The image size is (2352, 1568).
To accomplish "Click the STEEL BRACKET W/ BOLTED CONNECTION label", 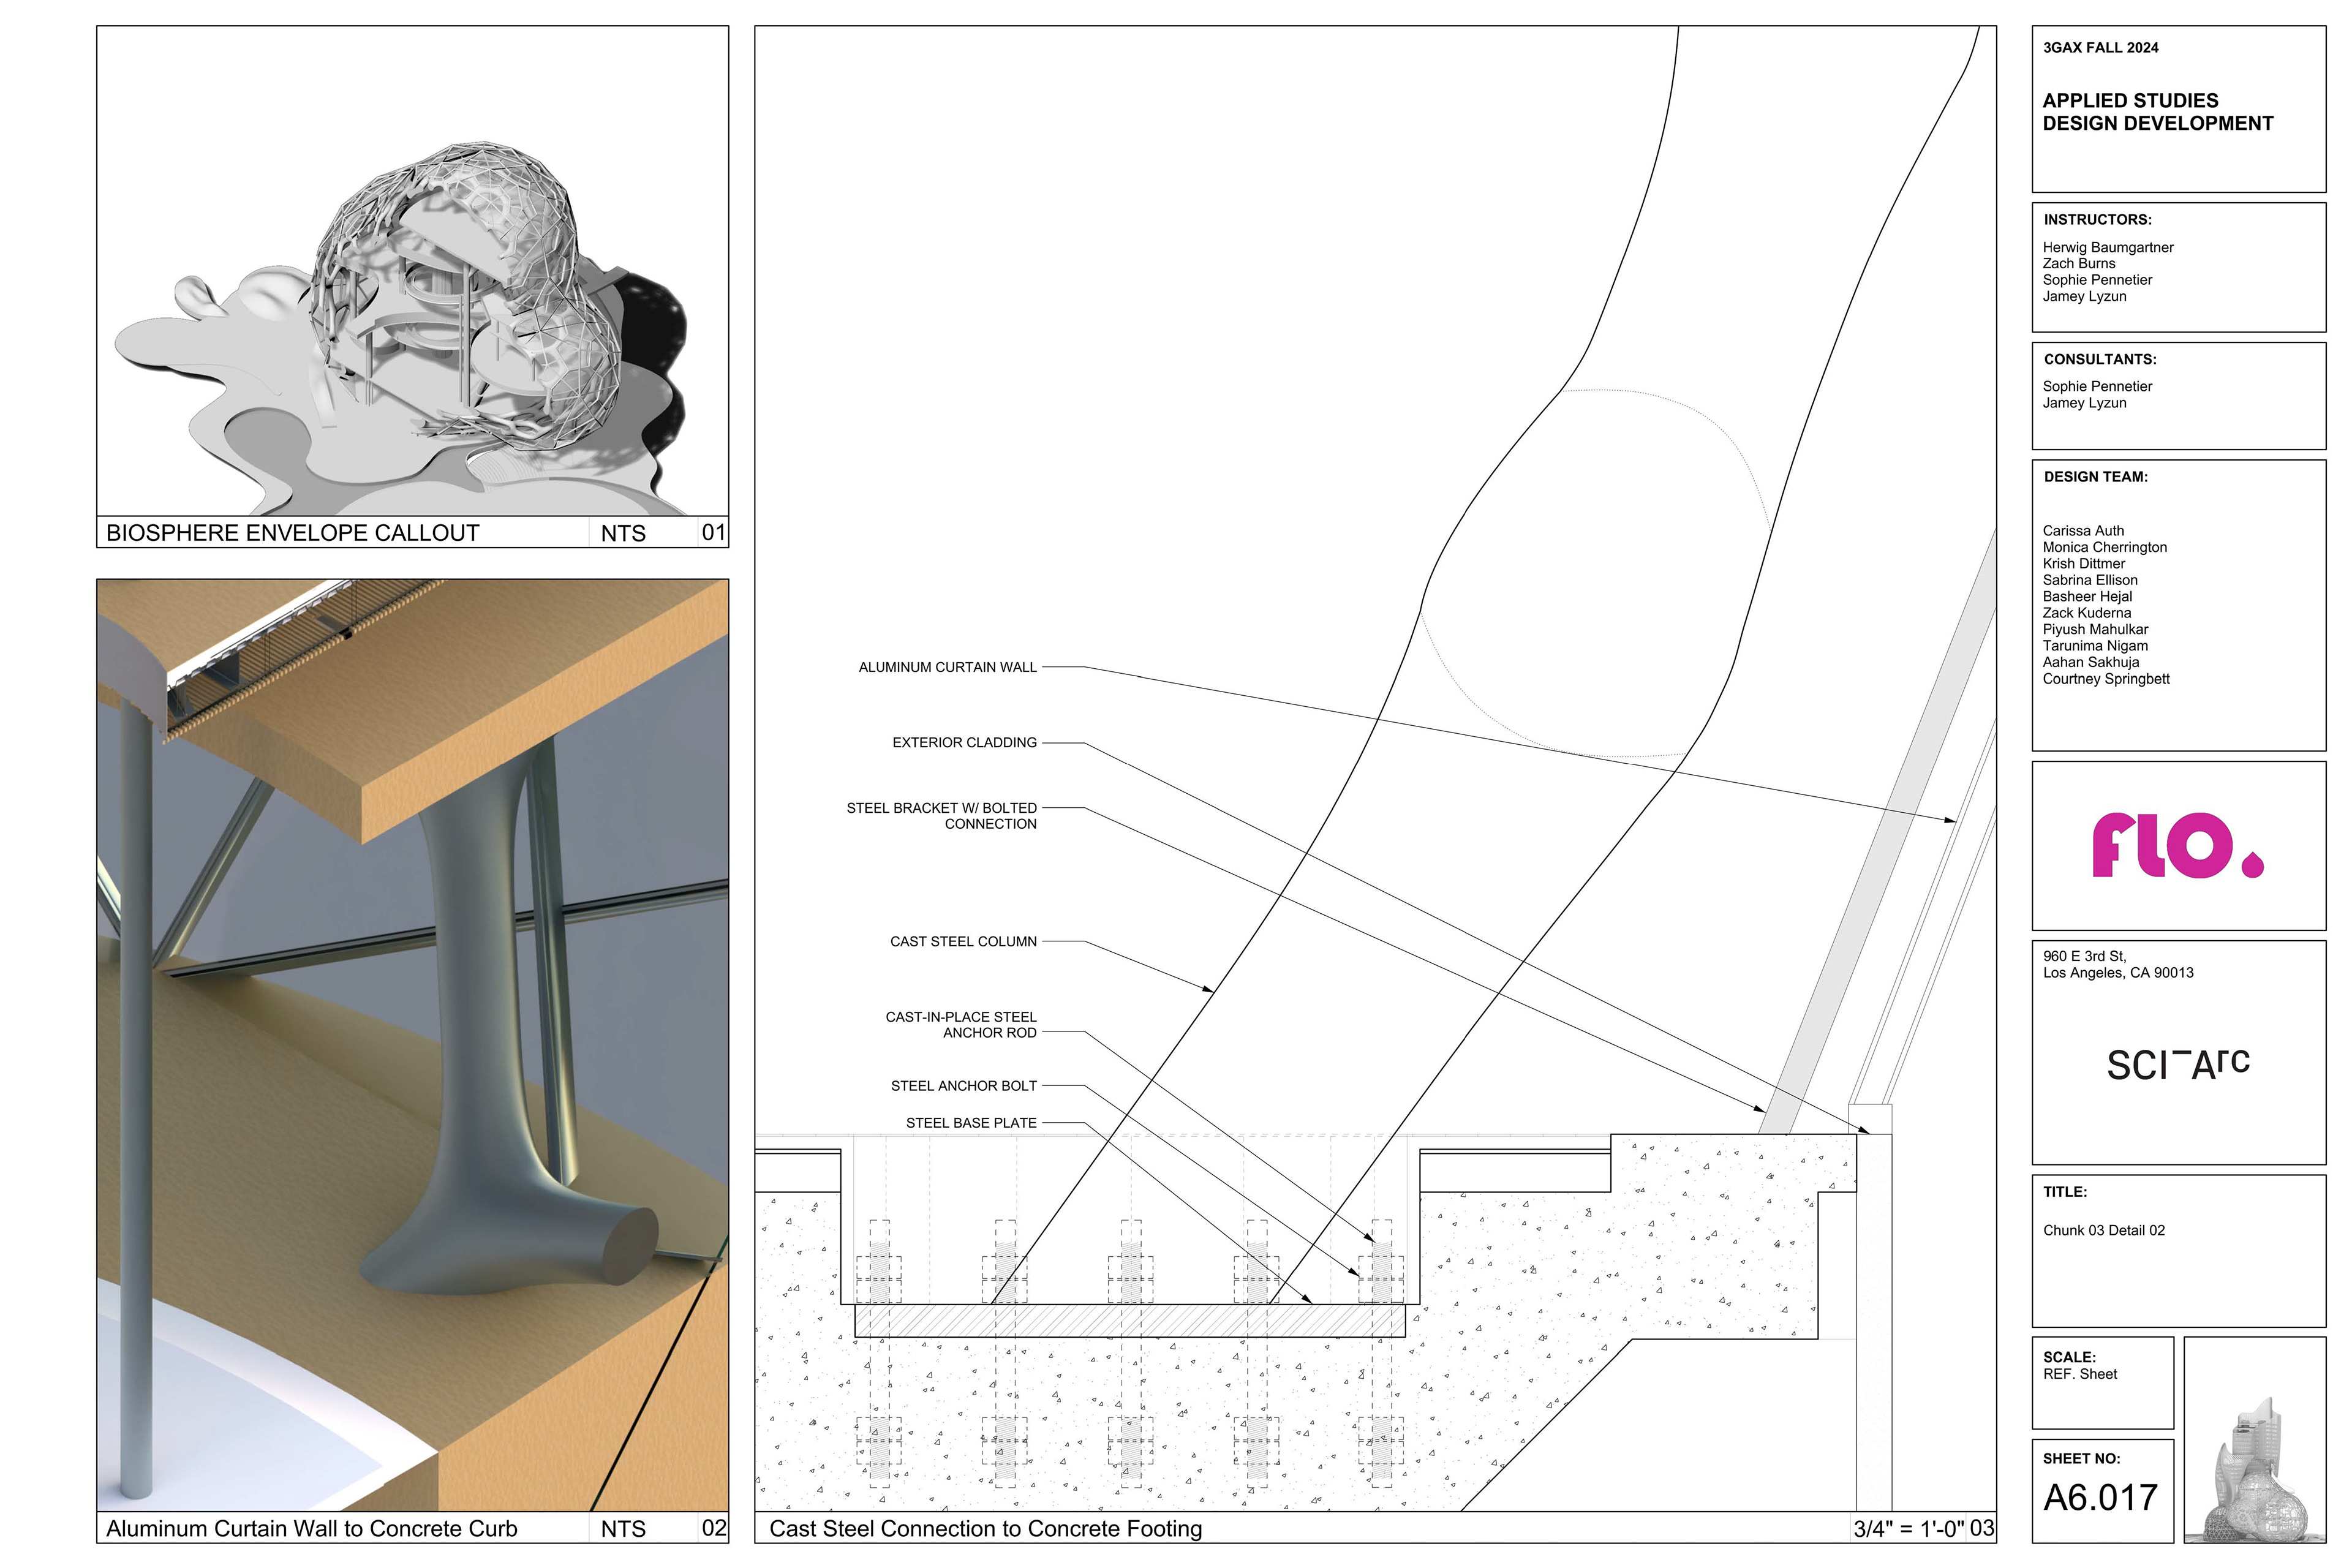I will point(941,815).
